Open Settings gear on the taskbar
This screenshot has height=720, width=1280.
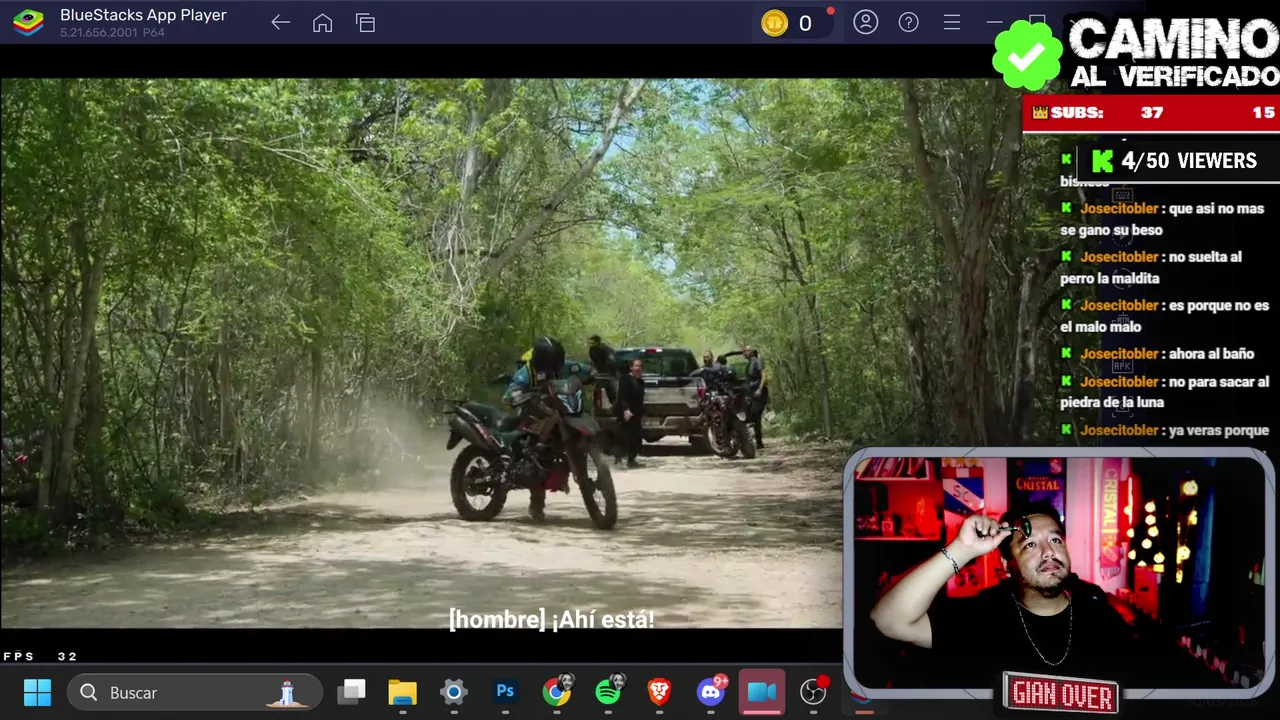(x=454, y=692)
